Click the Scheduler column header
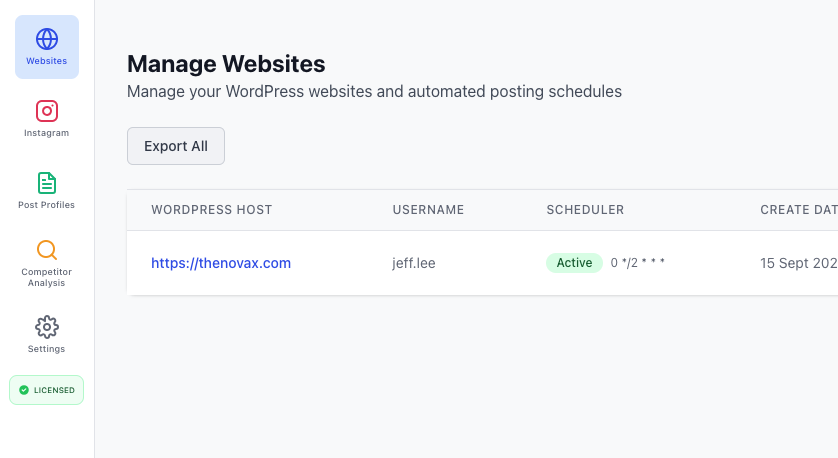The image size is (838, 458). point(585,210)
